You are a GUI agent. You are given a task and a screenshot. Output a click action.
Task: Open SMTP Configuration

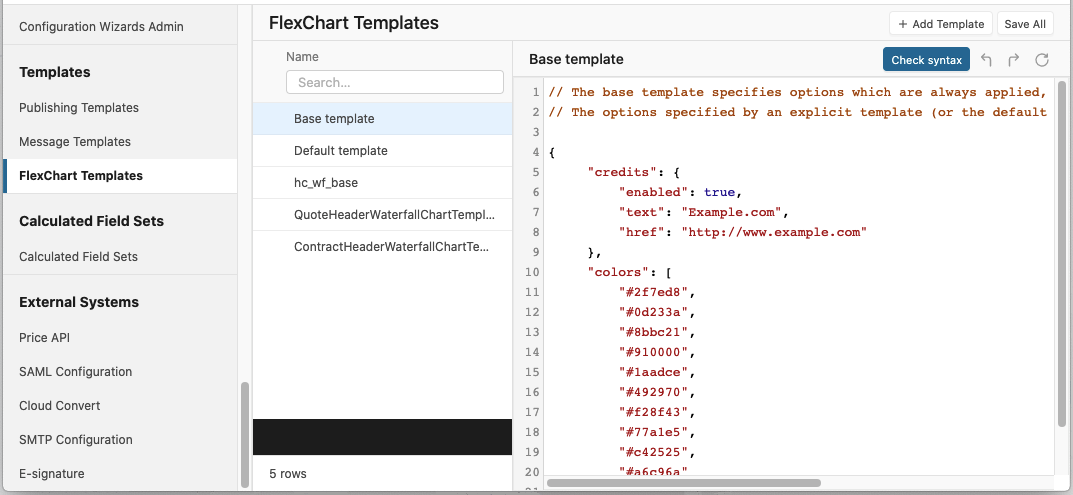(x=76, y=440)
